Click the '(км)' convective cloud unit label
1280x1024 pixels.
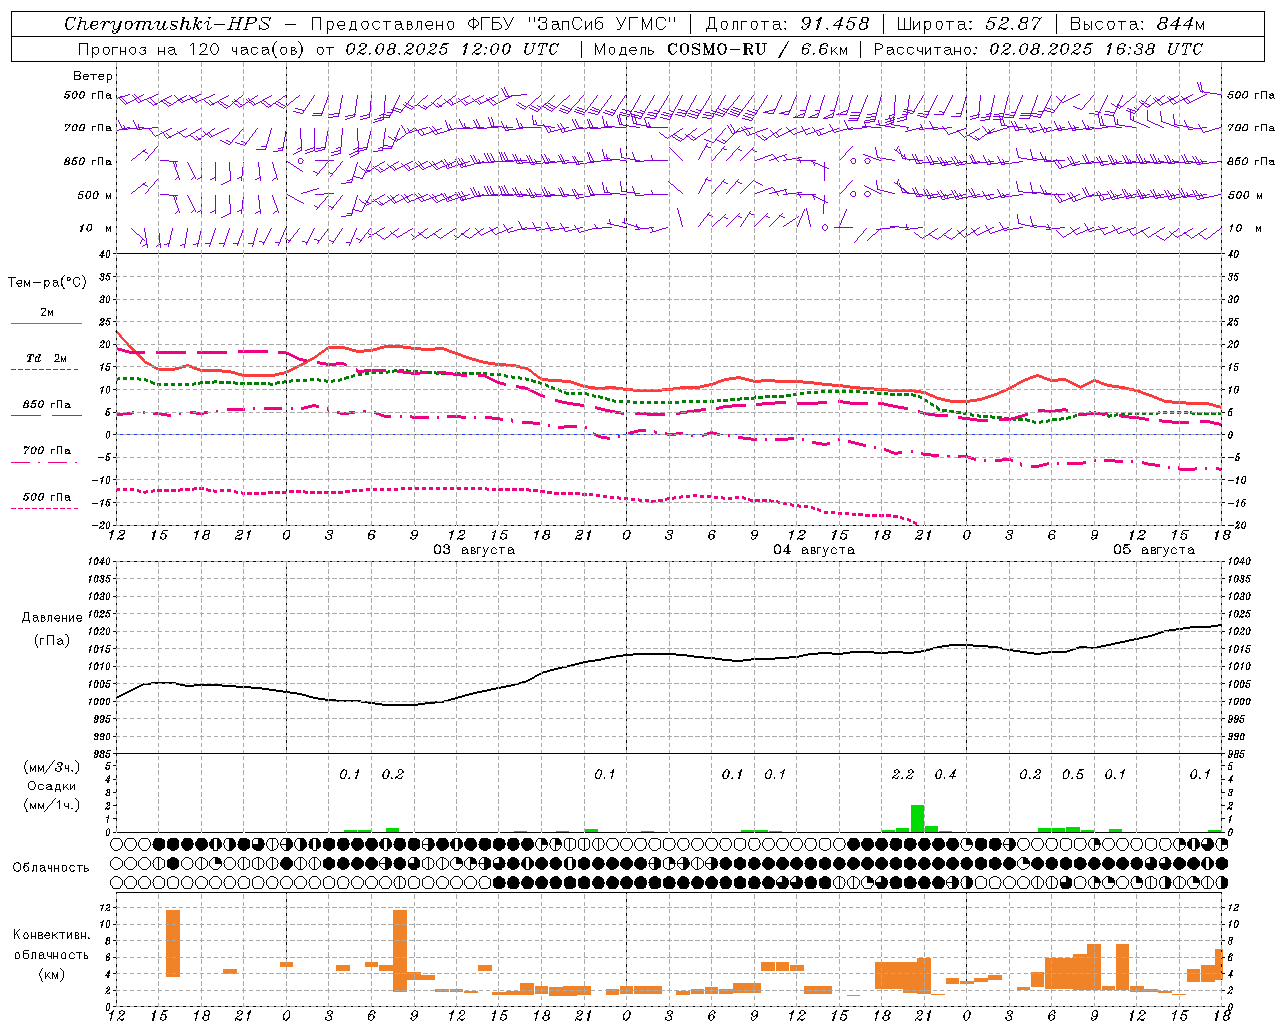click(x=52, y=974)
